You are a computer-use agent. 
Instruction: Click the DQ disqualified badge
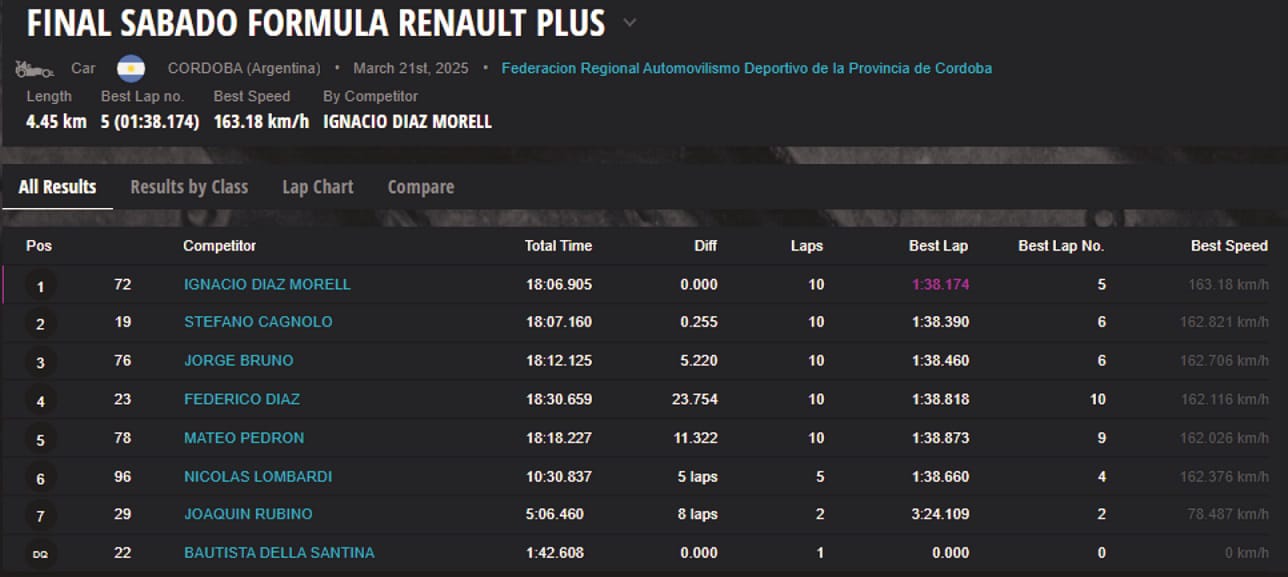(x=40, y=553)
